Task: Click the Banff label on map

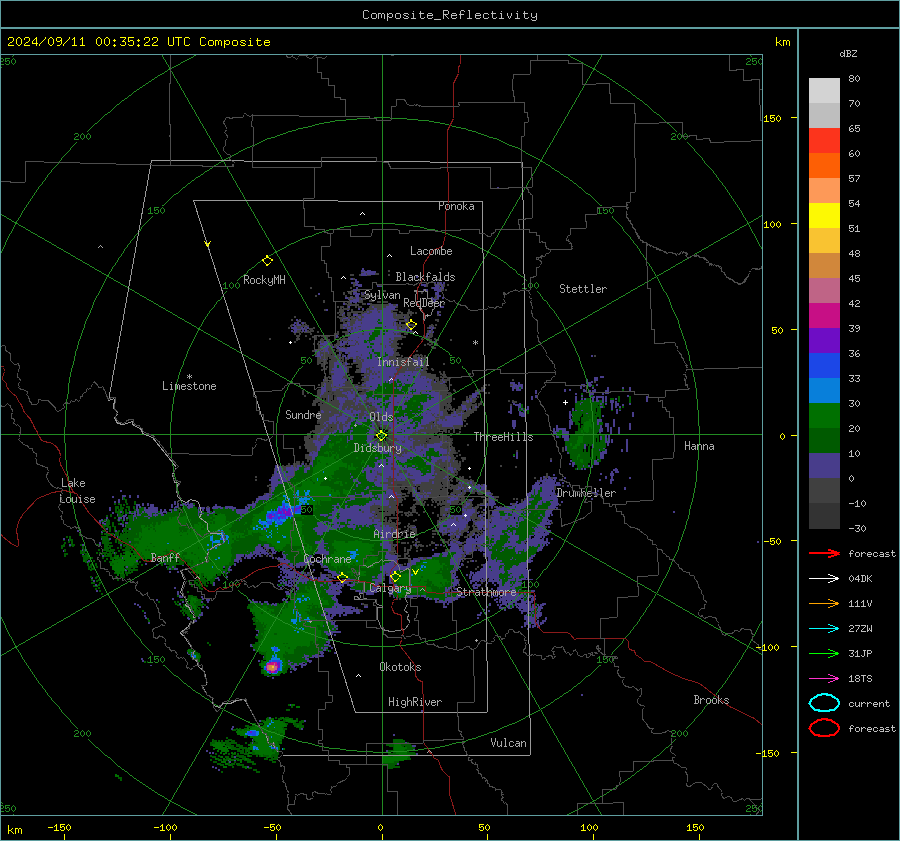Action: click(x=165, y=557)
